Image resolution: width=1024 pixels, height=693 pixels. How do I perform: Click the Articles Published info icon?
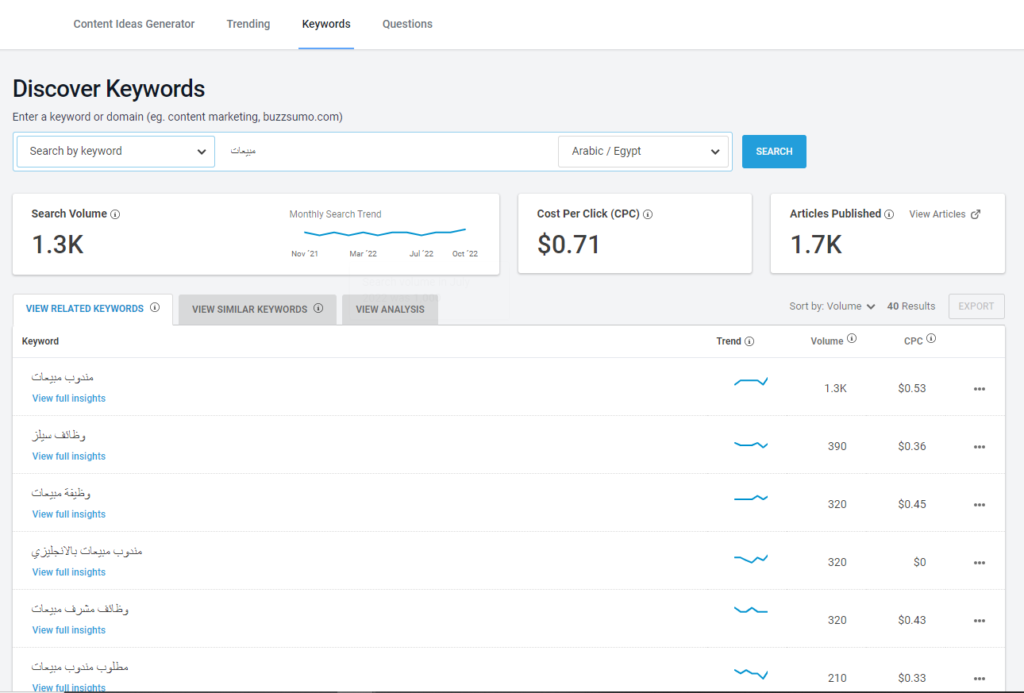[x=889, y=214]
